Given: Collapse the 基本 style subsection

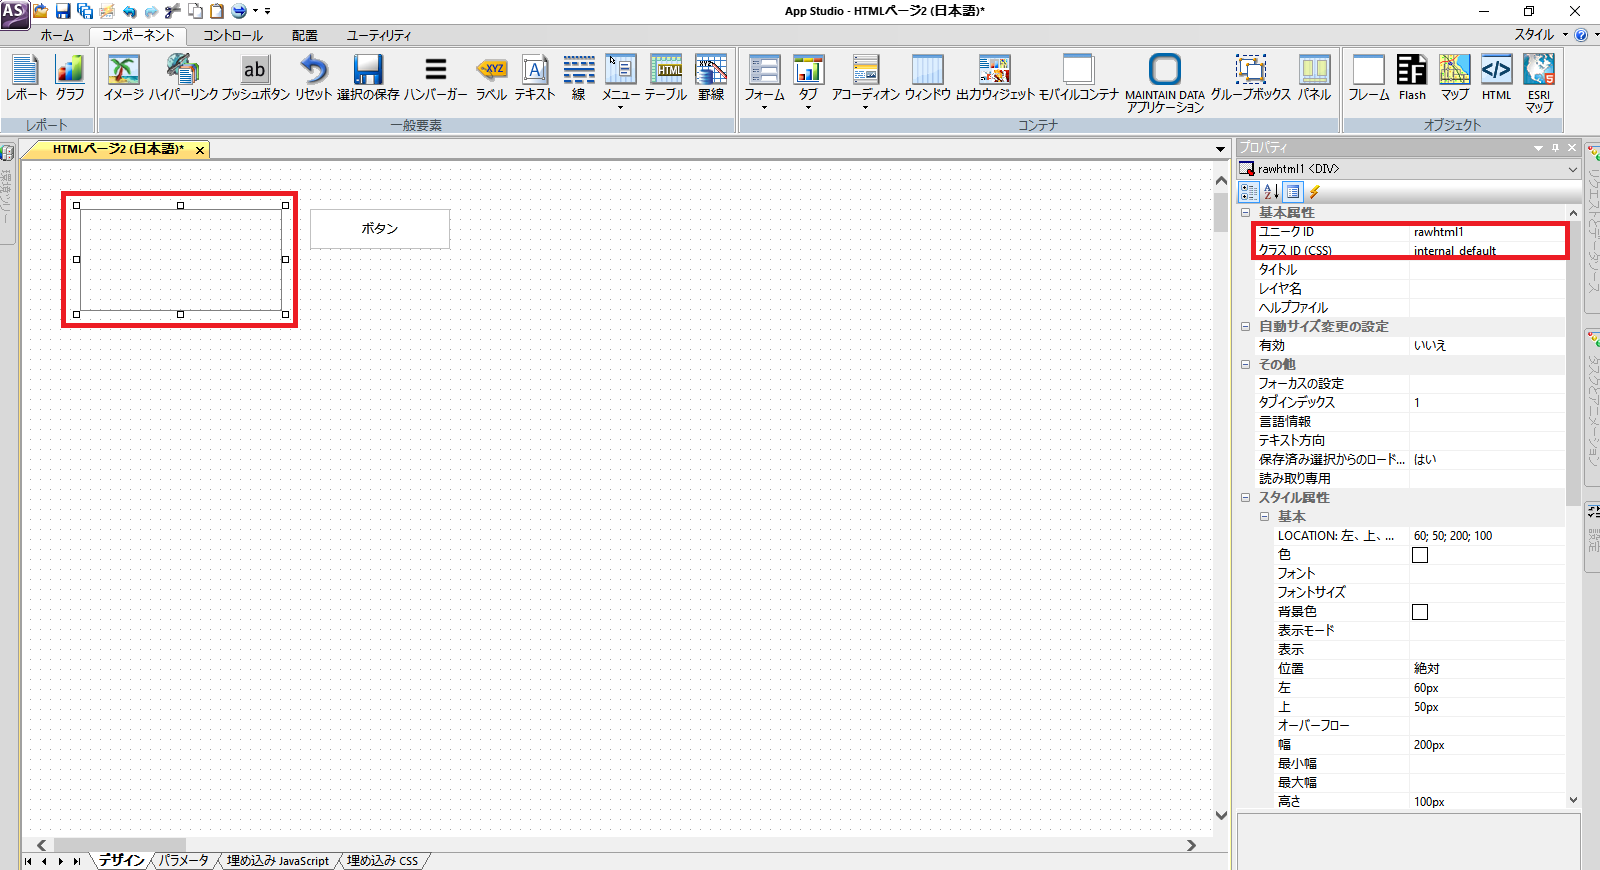Looking at the screenshot, I should click(x=1265, y=516).
